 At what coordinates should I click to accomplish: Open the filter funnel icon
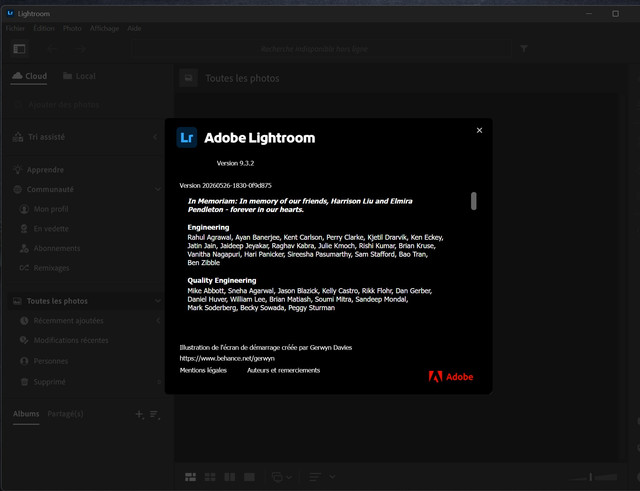(524, 49)
